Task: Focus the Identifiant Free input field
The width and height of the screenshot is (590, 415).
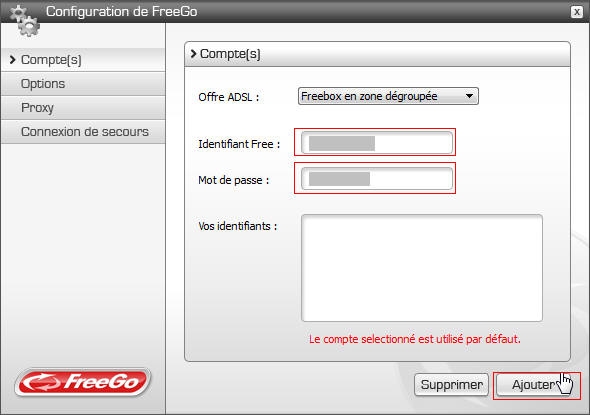Action: coord(377,143)
